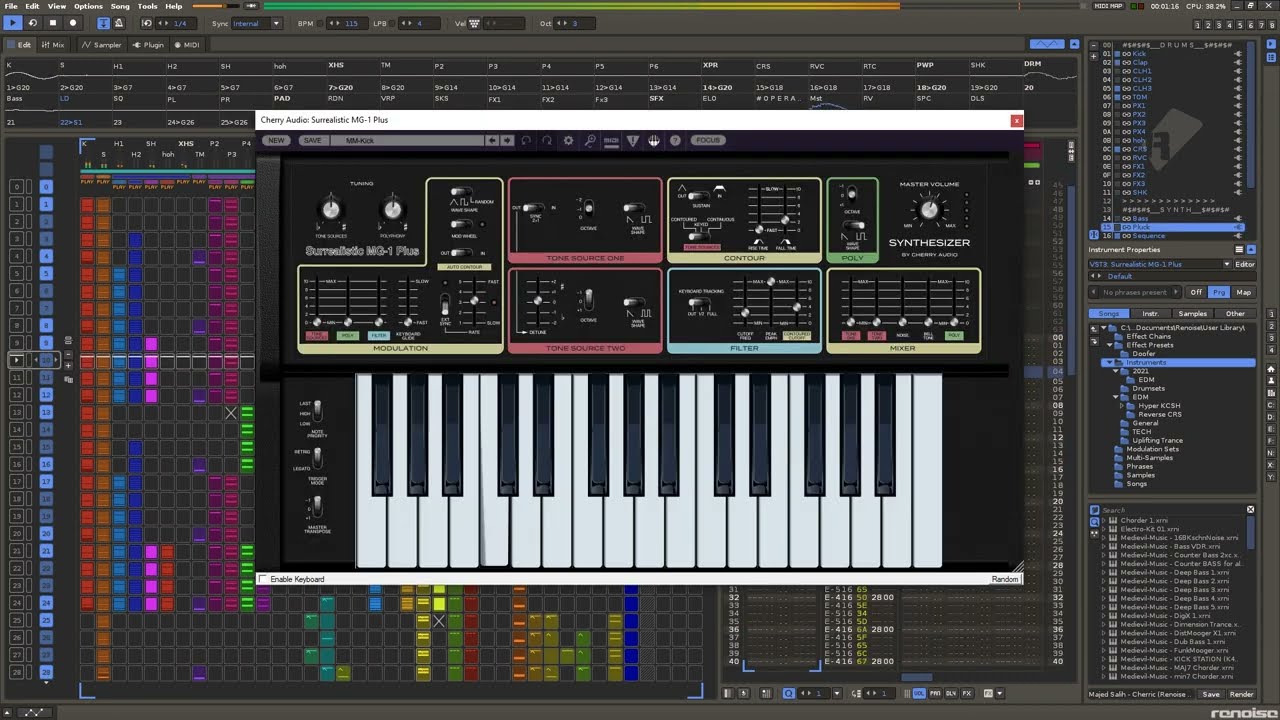
Task: Open the Song menu
Action: coord(120,6)
